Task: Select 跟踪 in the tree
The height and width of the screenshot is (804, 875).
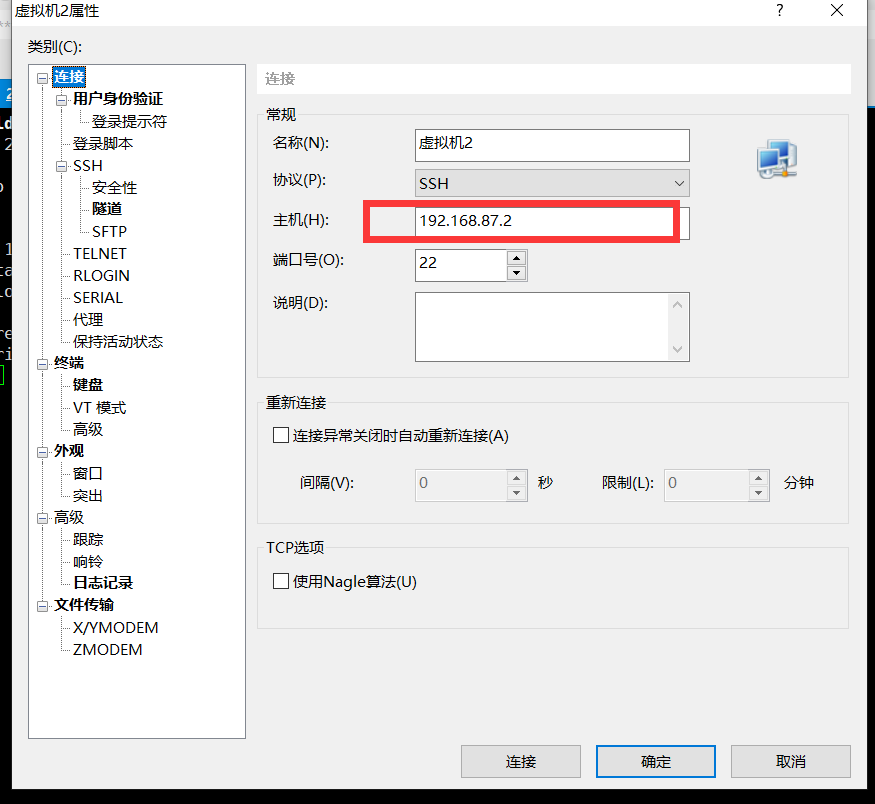Action: click(88, 540)
